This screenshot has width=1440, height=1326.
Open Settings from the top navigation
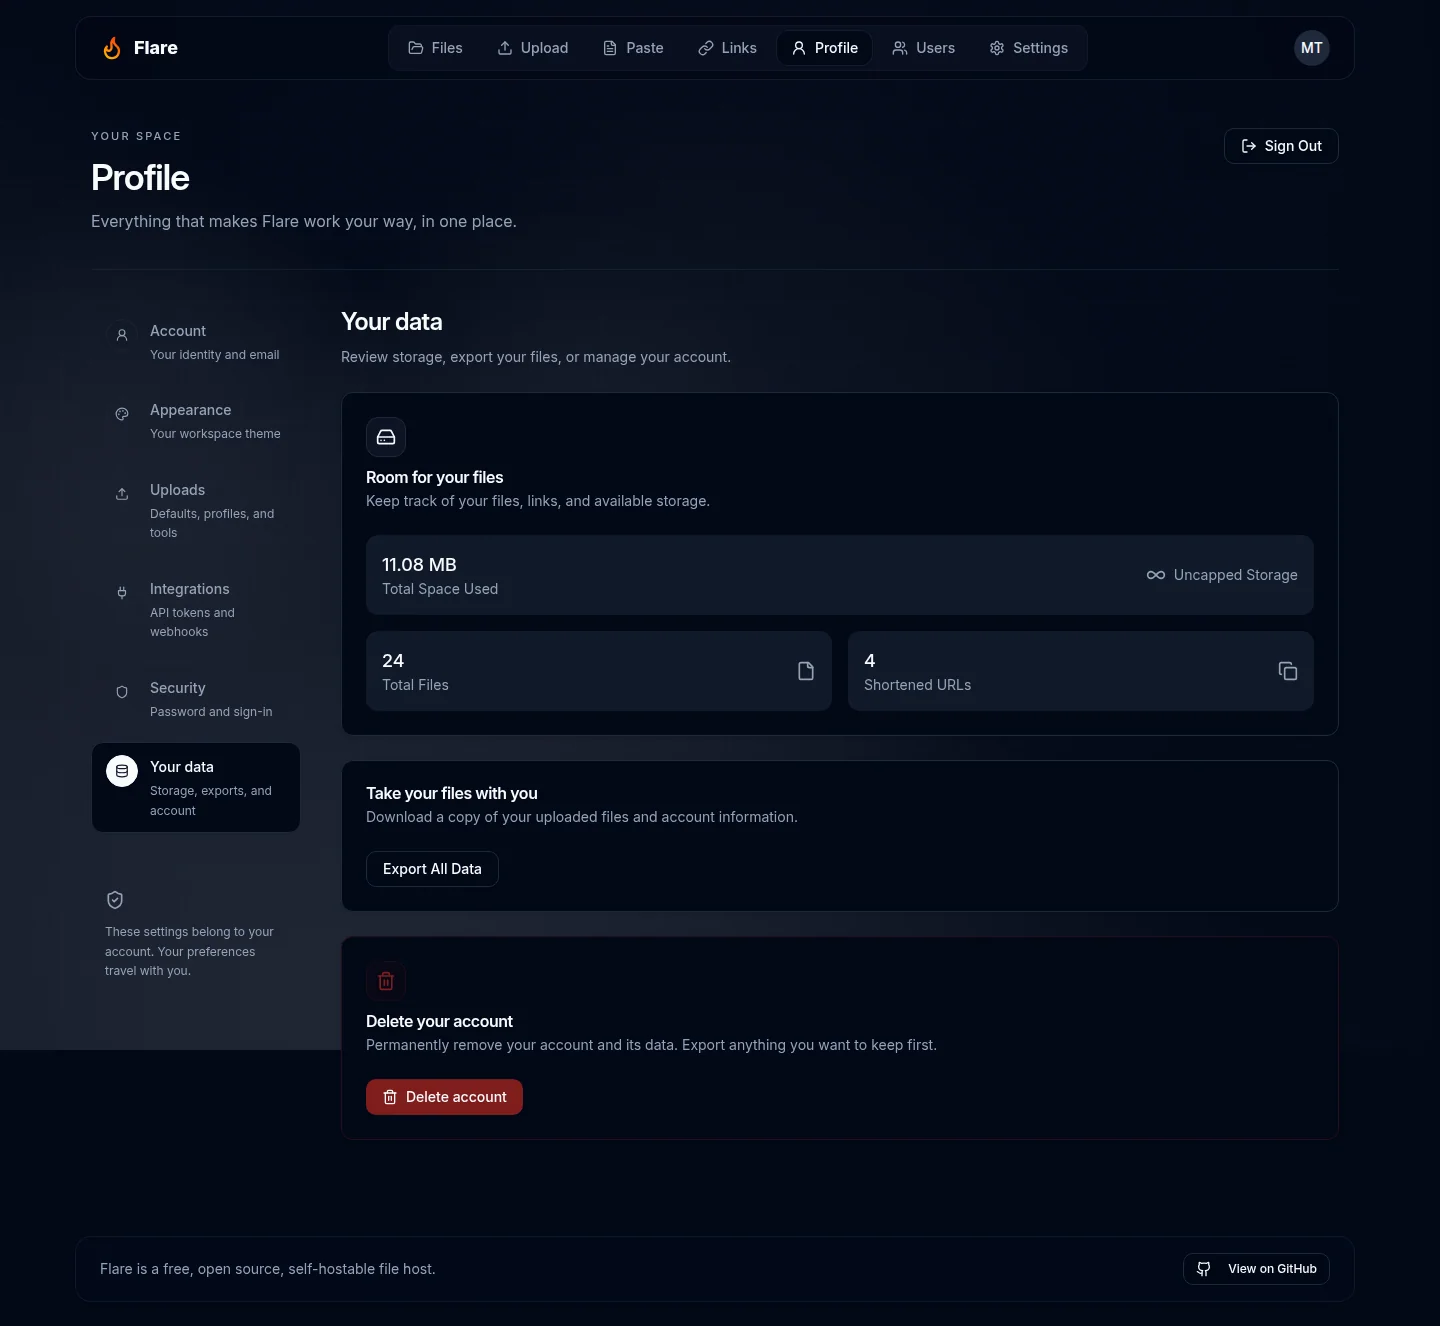point(1028,48)
